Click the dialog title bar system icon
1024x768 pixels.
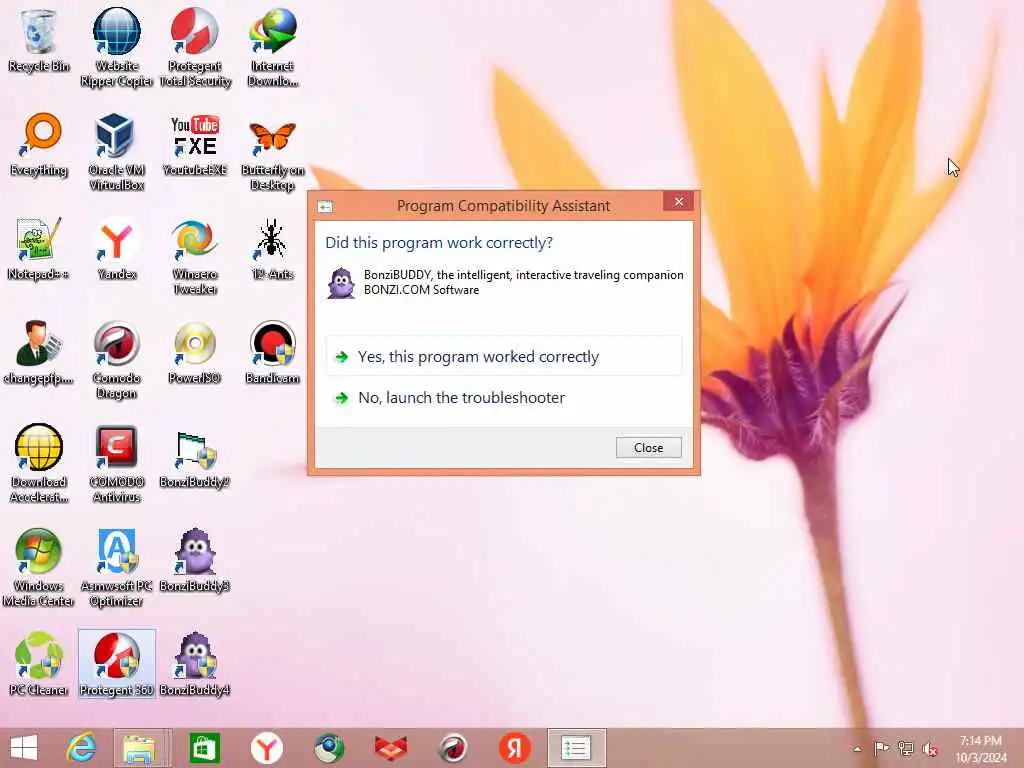325,206
